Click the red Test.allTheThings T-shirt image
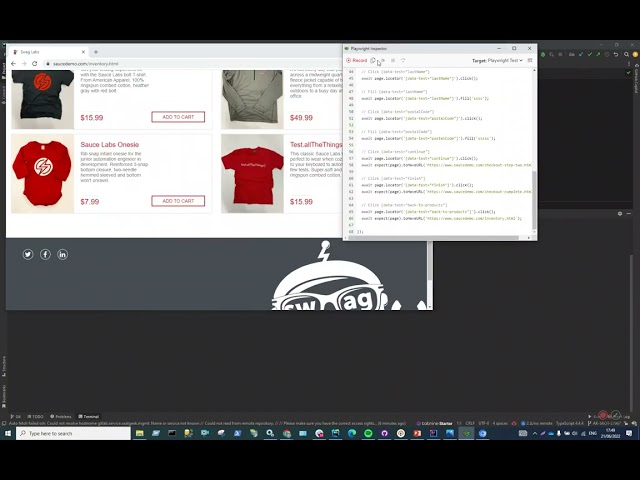Screen dimensions: 640x480 pos(252,173)
